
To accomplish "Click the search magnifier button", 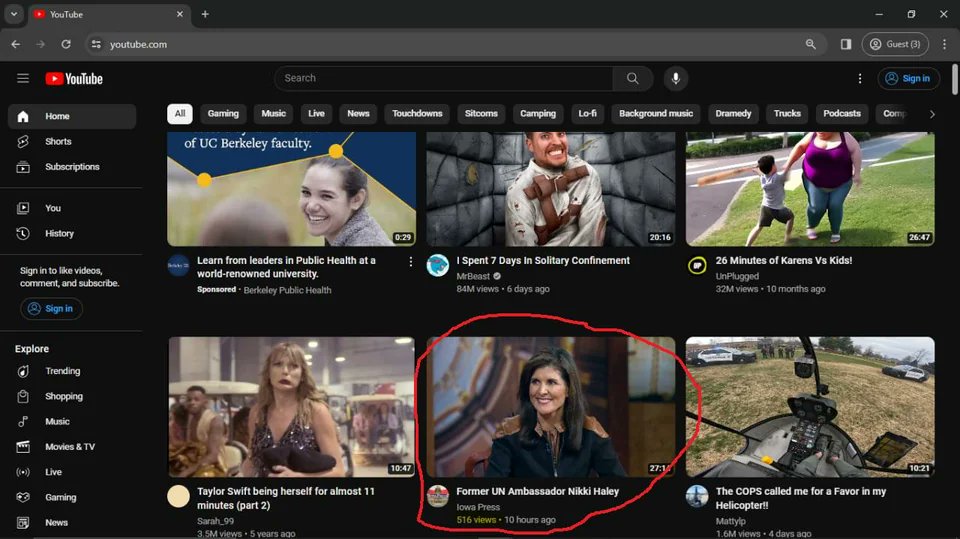I will (632, 78).
